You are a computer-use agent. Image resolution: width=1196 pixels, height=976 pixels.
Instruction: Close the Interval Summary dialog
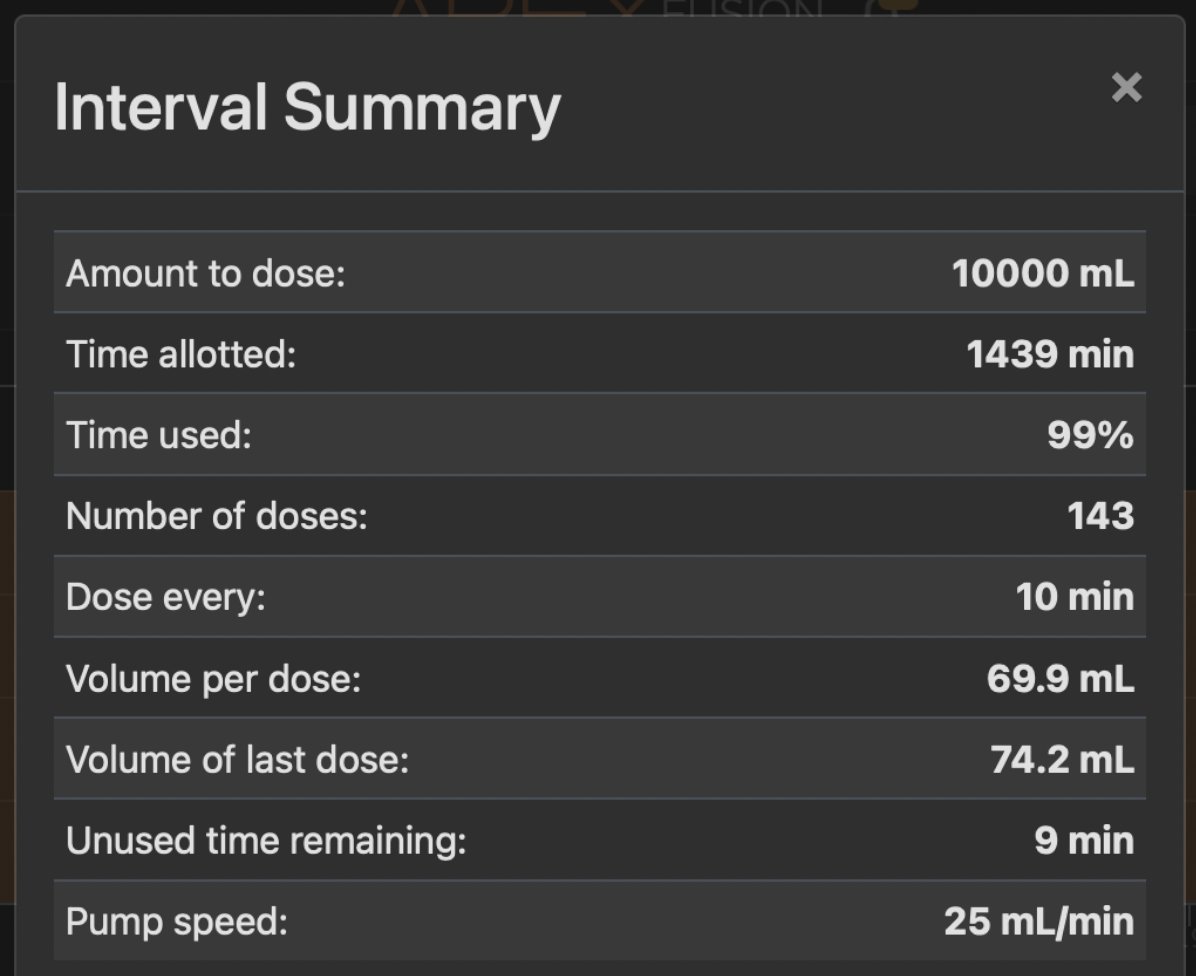(1126, 88)
